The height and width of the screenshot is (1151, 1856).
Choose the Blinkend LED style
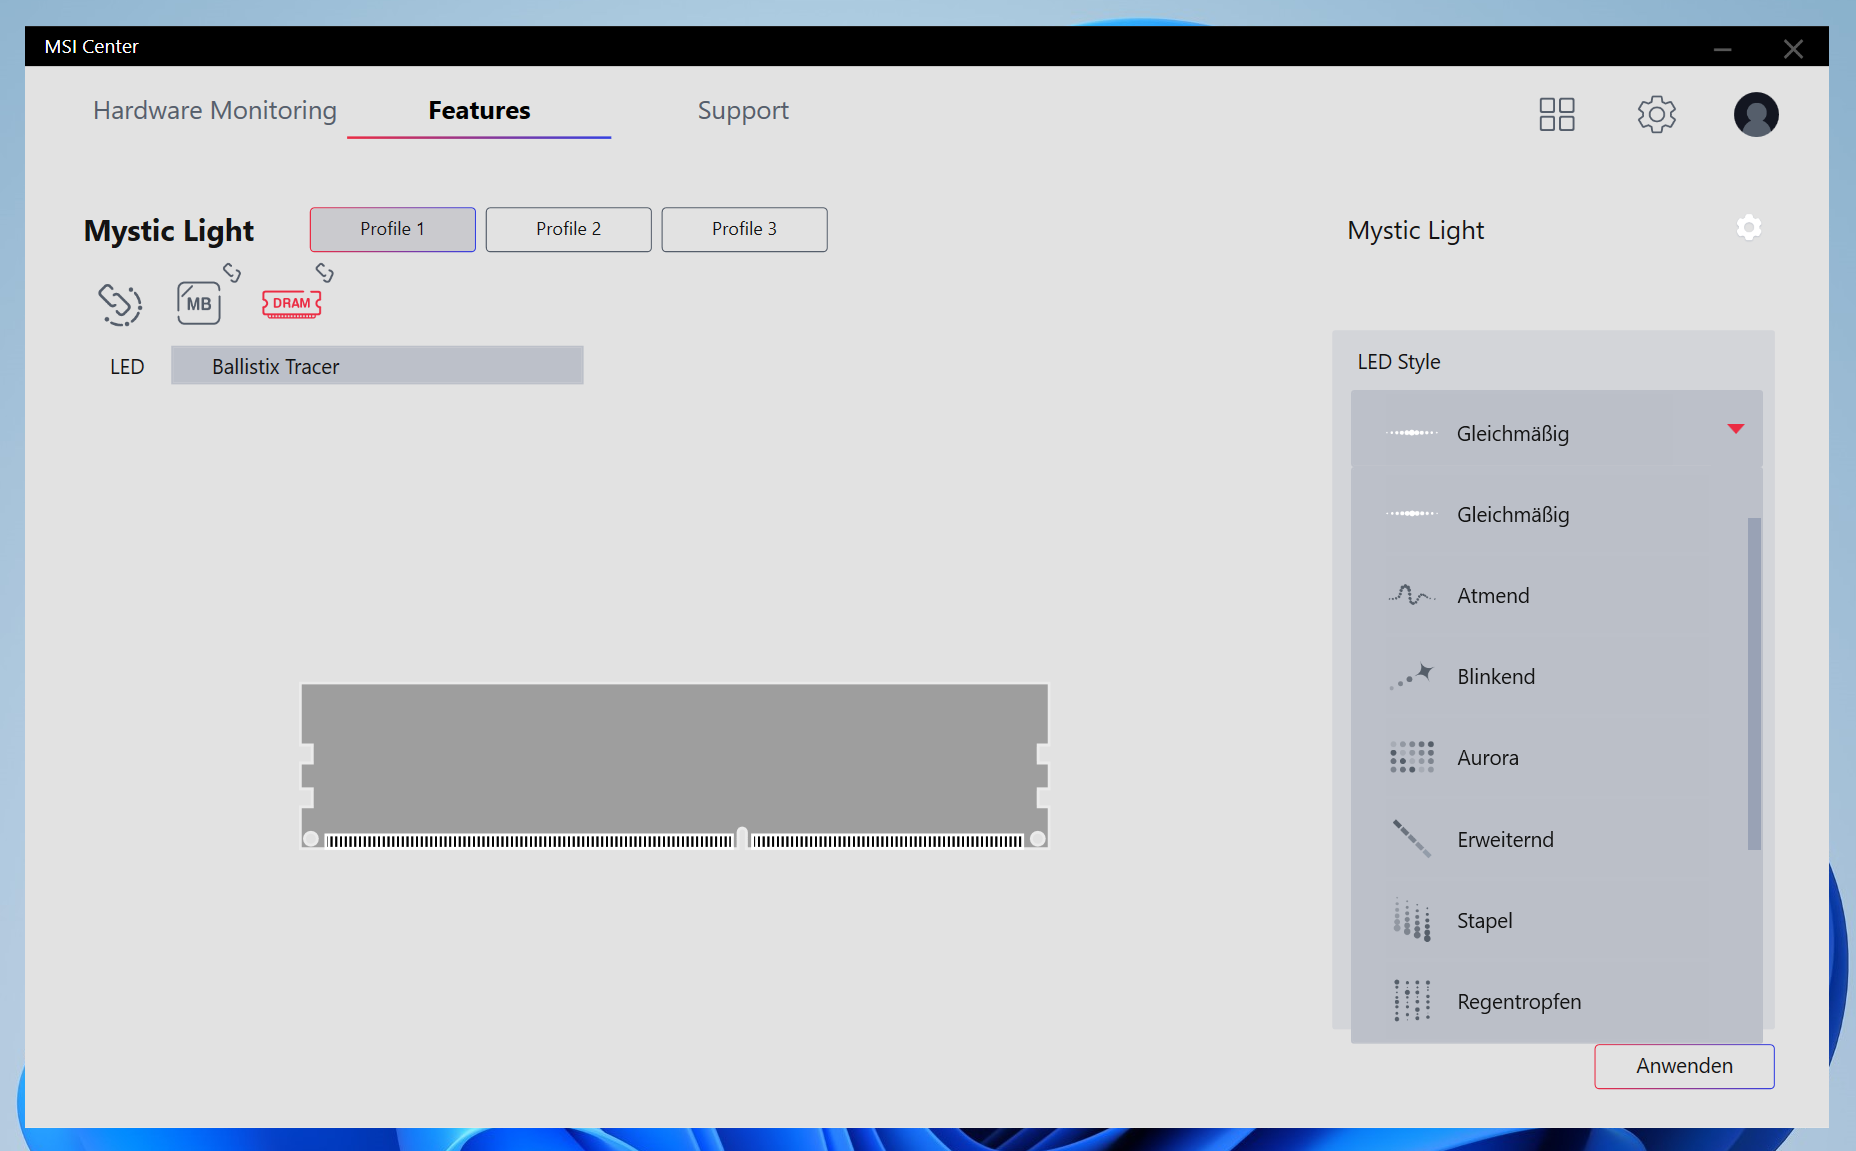pos(1549,676)
